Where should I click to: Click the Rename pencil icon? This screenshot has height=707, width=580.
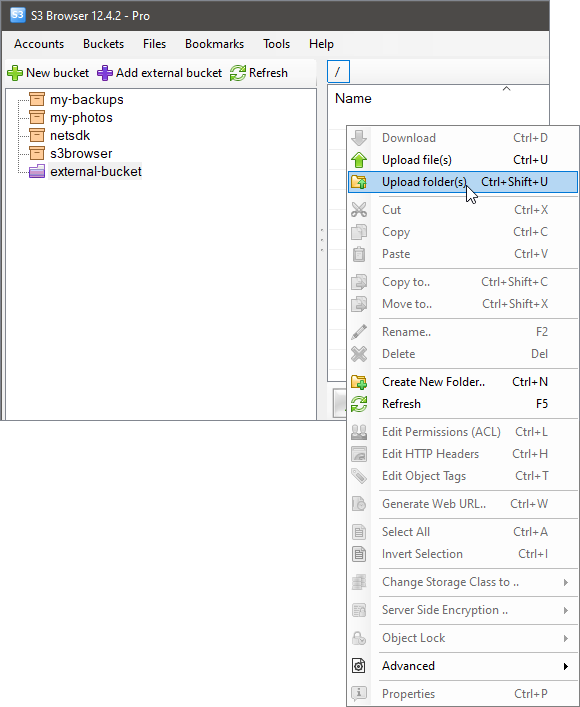(x=359, y=332)
